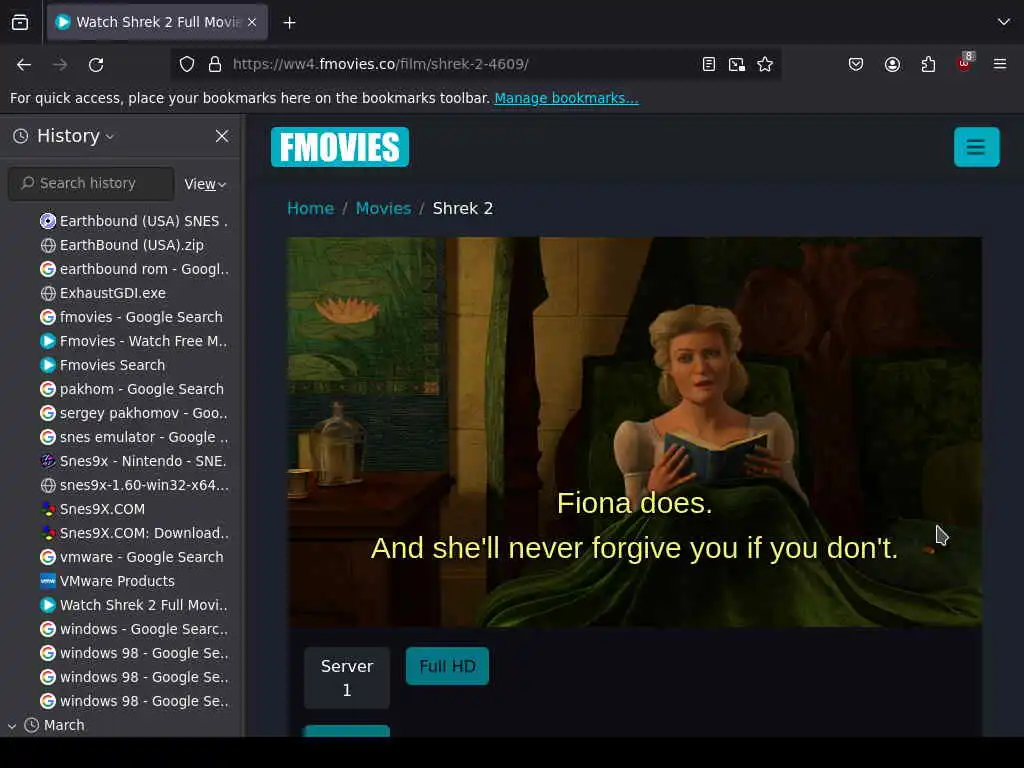Open Snes9x - Nintendo history entry
The width and height of the screenshot is (1024, 768).
(133, 461)
